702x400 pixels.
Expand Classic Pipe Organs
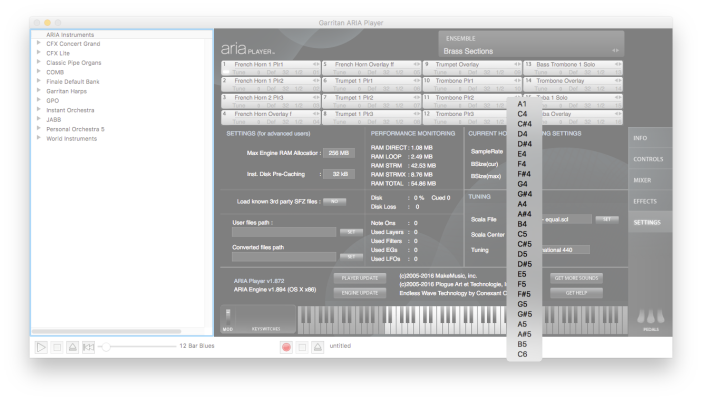pyautogui.click(x=39, y=62)
